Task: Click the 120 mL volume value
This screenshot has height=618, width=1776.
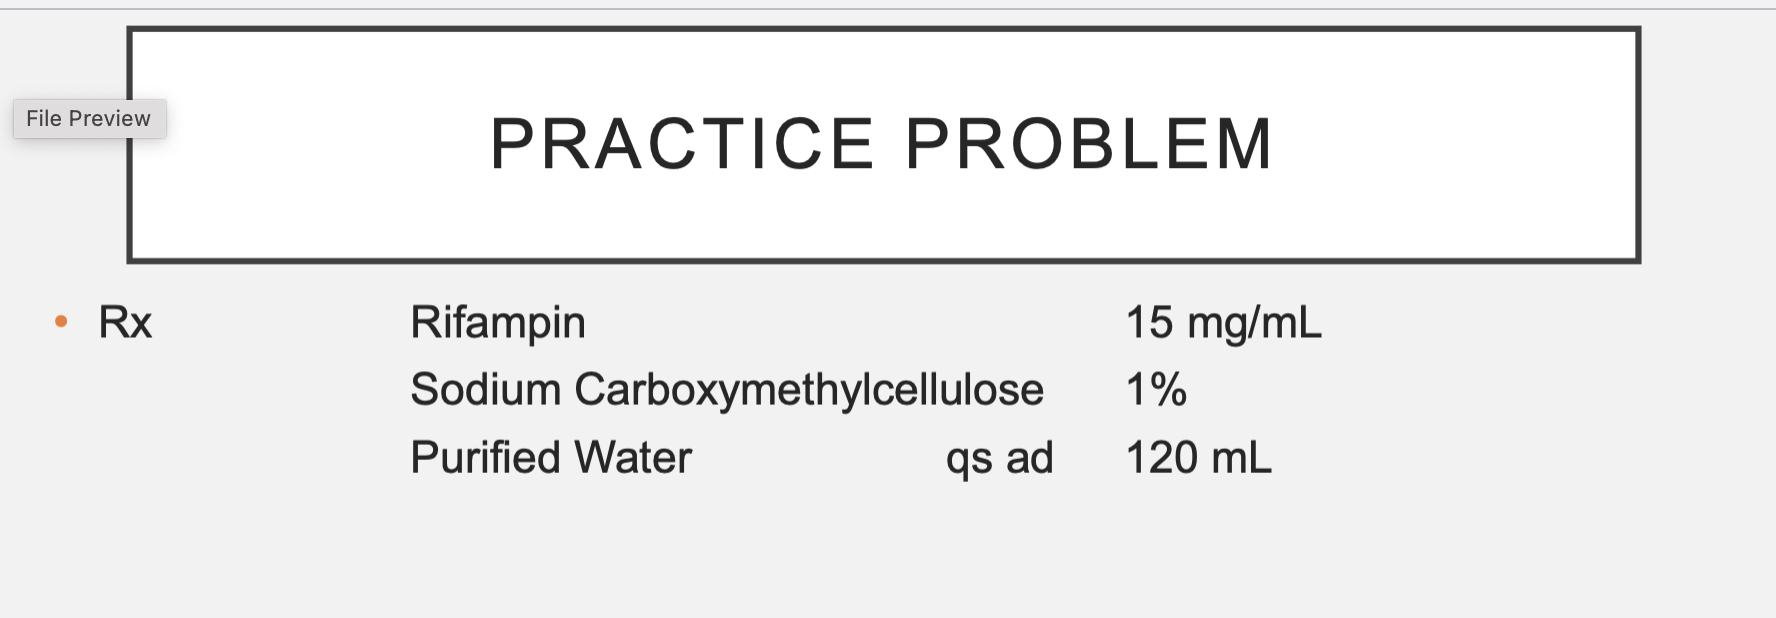Action: [x=1199, y=458]
